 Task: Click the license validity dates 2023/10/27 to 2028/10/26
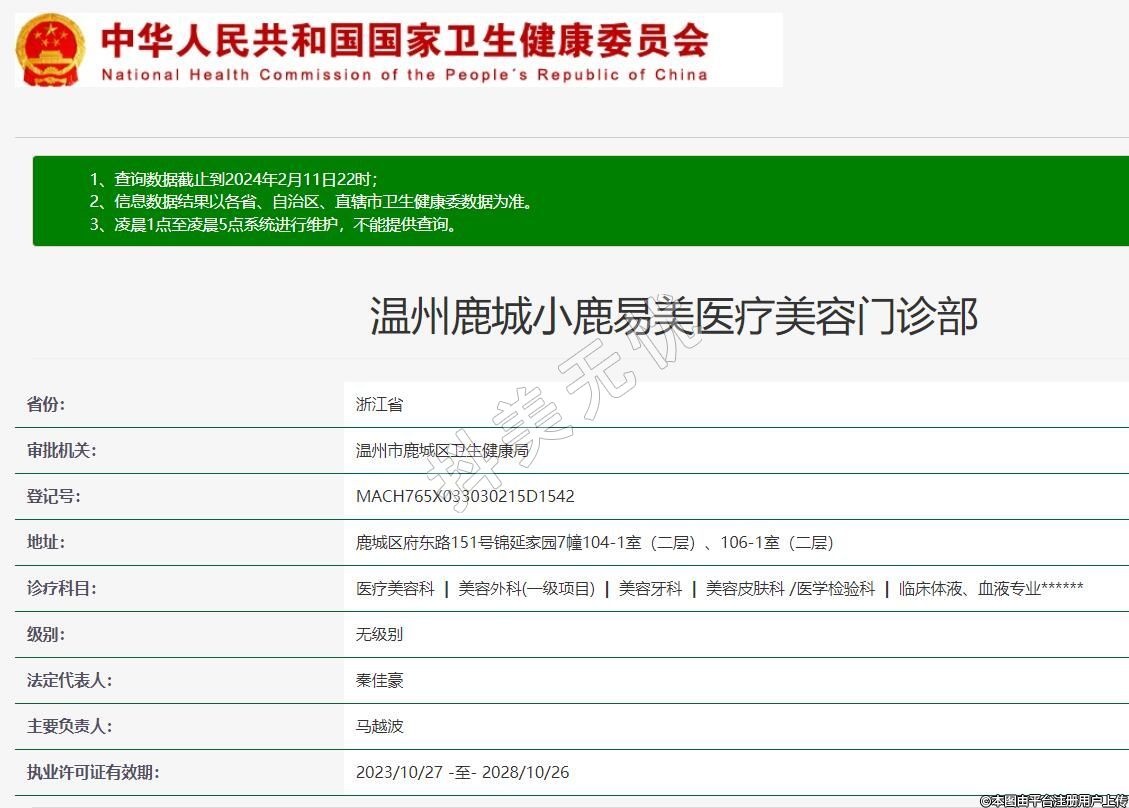(x=462, y=772)
